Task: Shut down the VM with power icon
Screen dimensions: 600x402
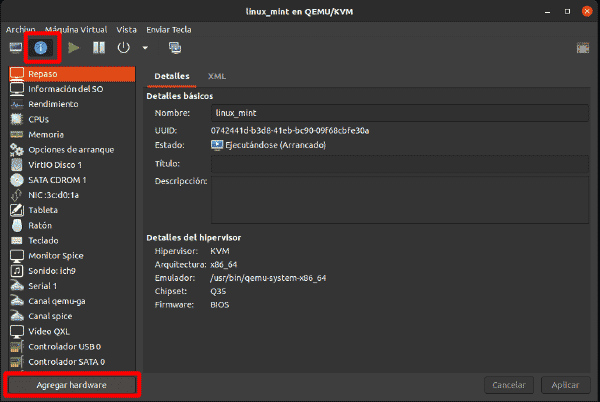Action: coord(124,48)
